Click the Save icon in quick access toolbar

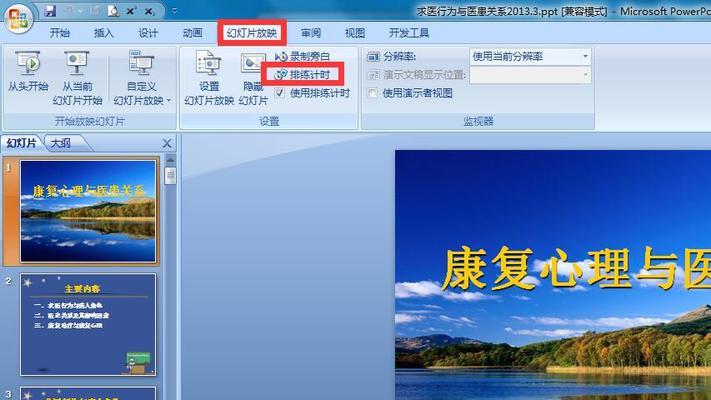coord(50,11)
